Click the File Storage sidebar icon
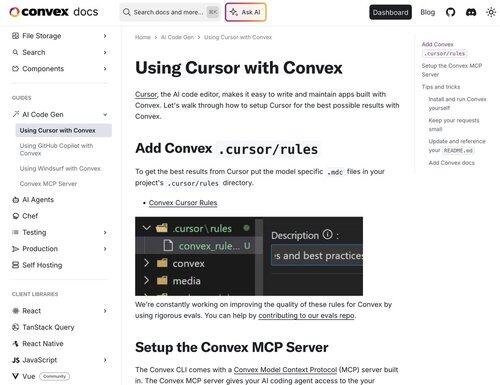 (x=15, y=36)
